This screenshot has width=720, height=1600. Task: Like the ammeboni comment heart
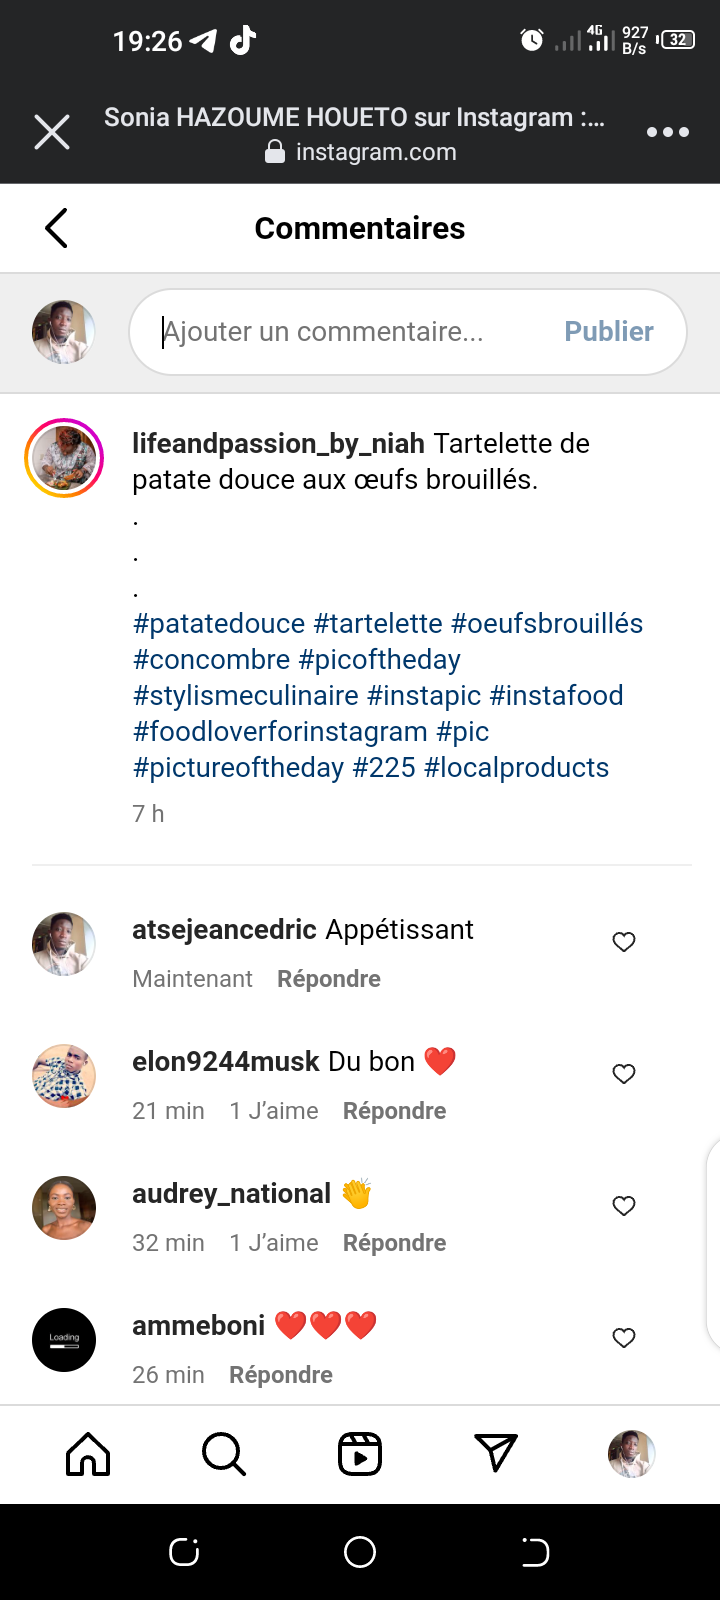[x=624, y=1338]
